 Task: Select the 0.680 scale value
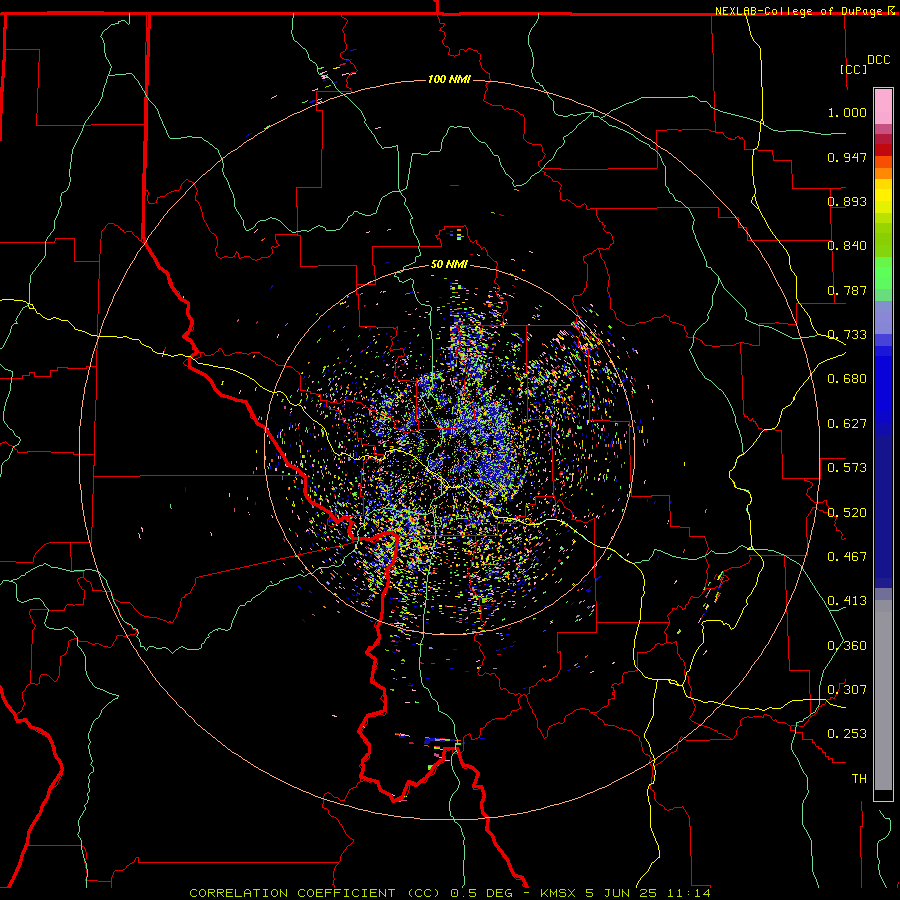(x=847, y=379)
